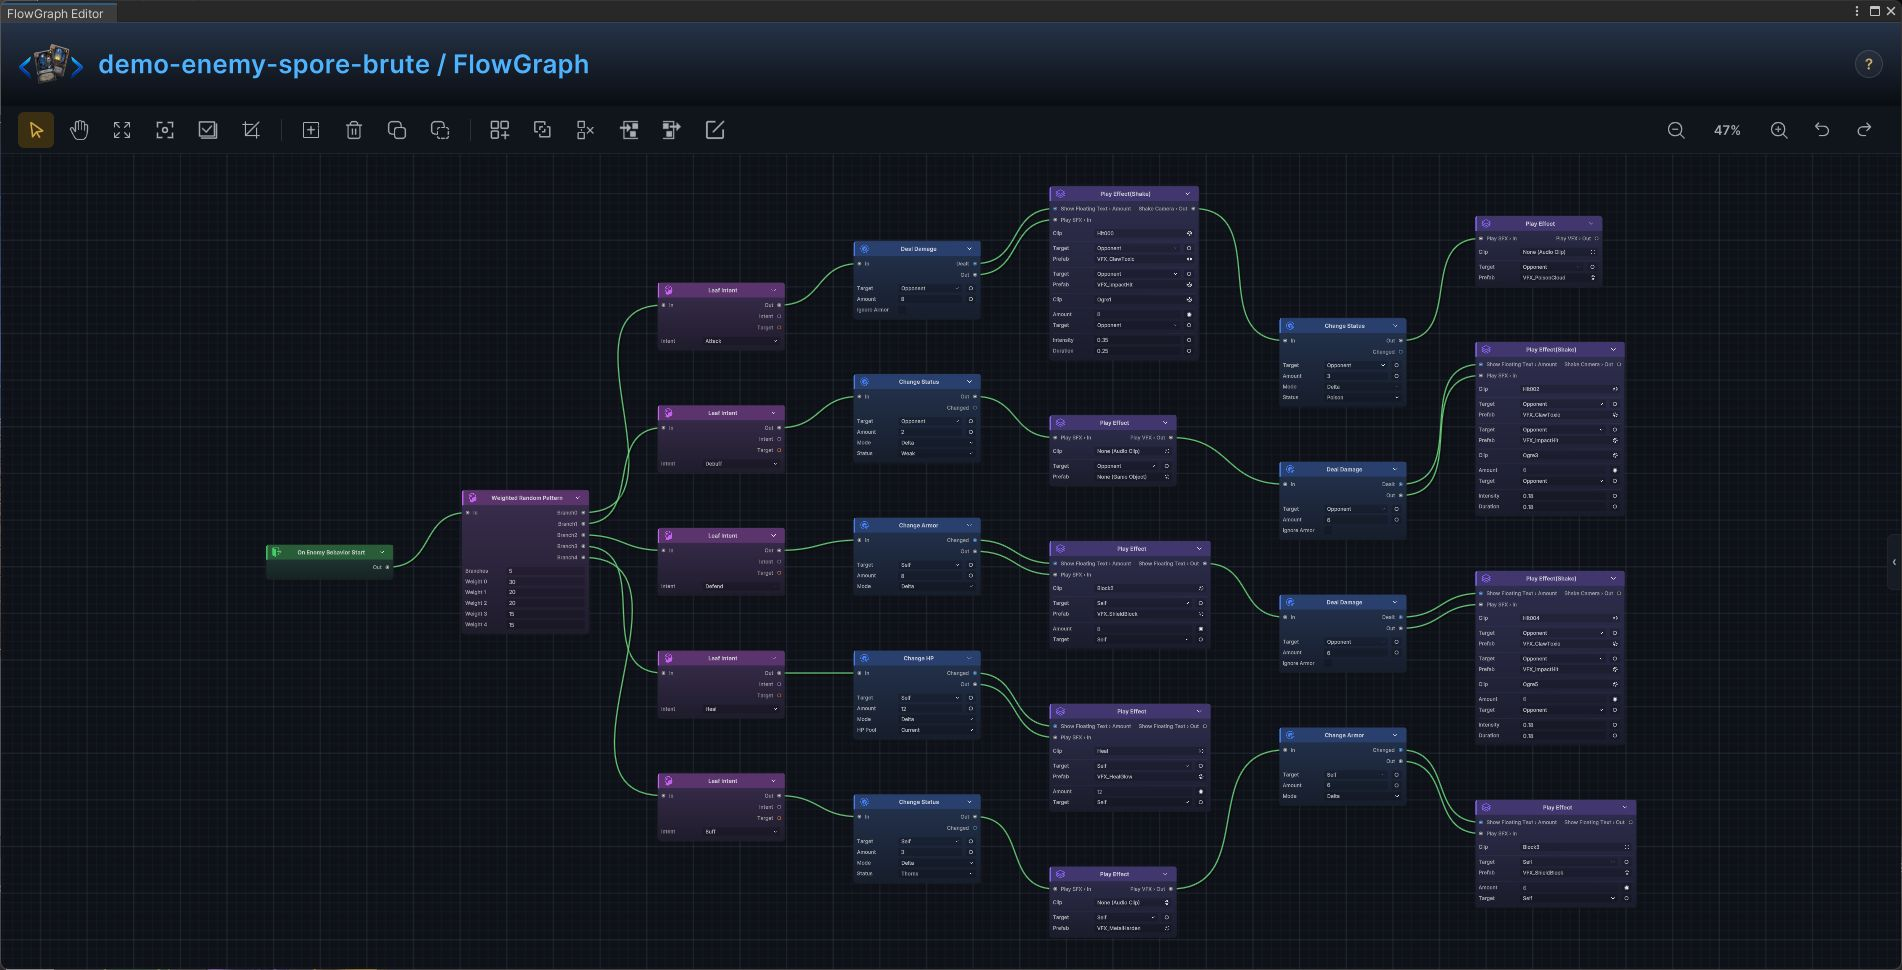The height and width of the screenshot is (970, 1902).
Task: Click the Change HP node icon
Action: click(864, 658)
